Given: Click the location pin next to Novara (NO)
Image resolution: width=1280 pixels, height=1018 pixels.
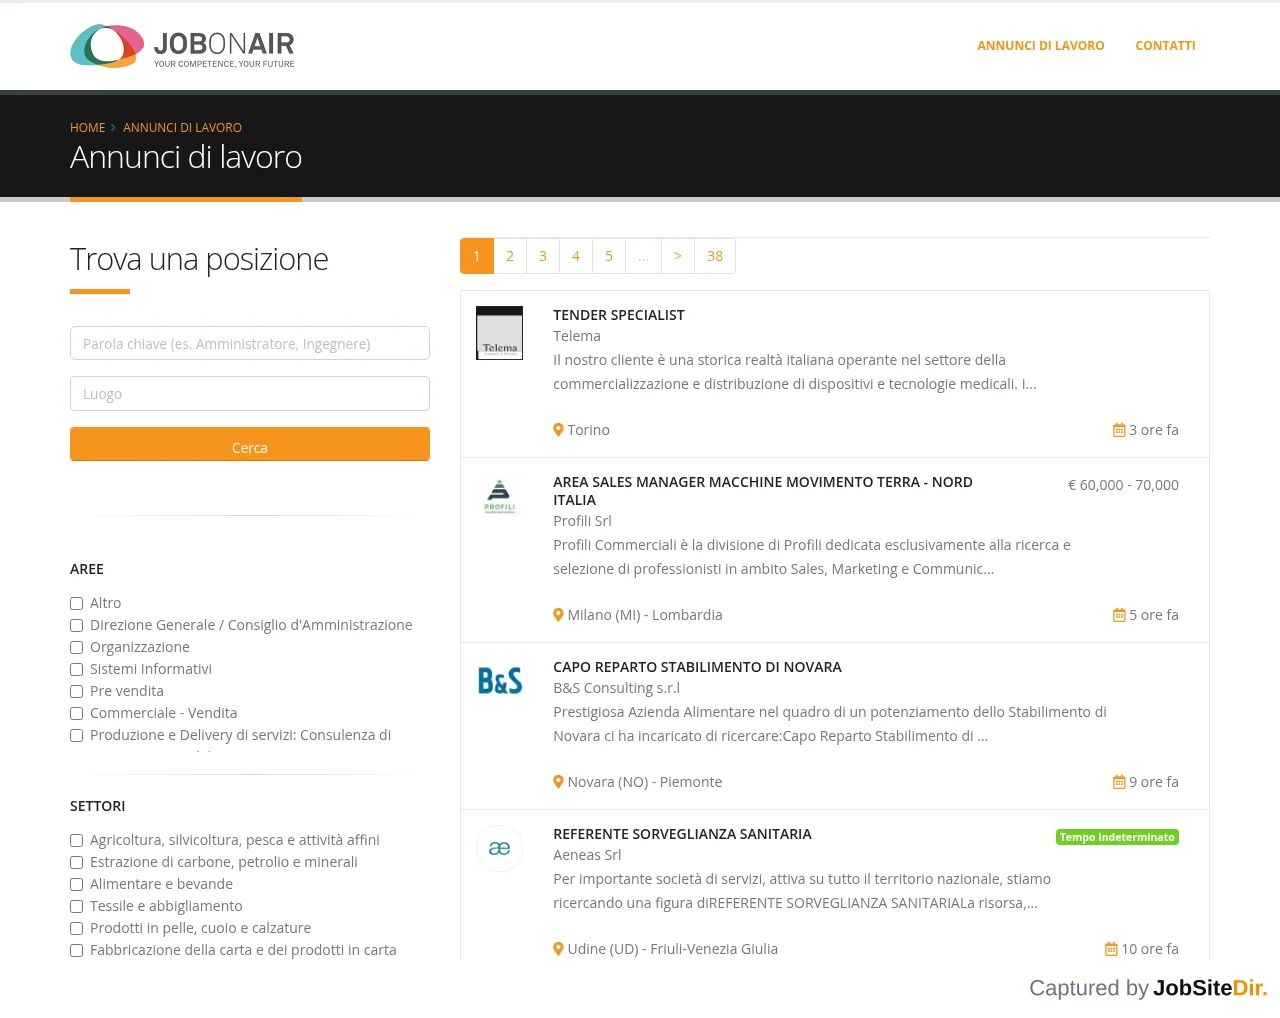Looking at the screenshot, I should [x=559, y=782].
